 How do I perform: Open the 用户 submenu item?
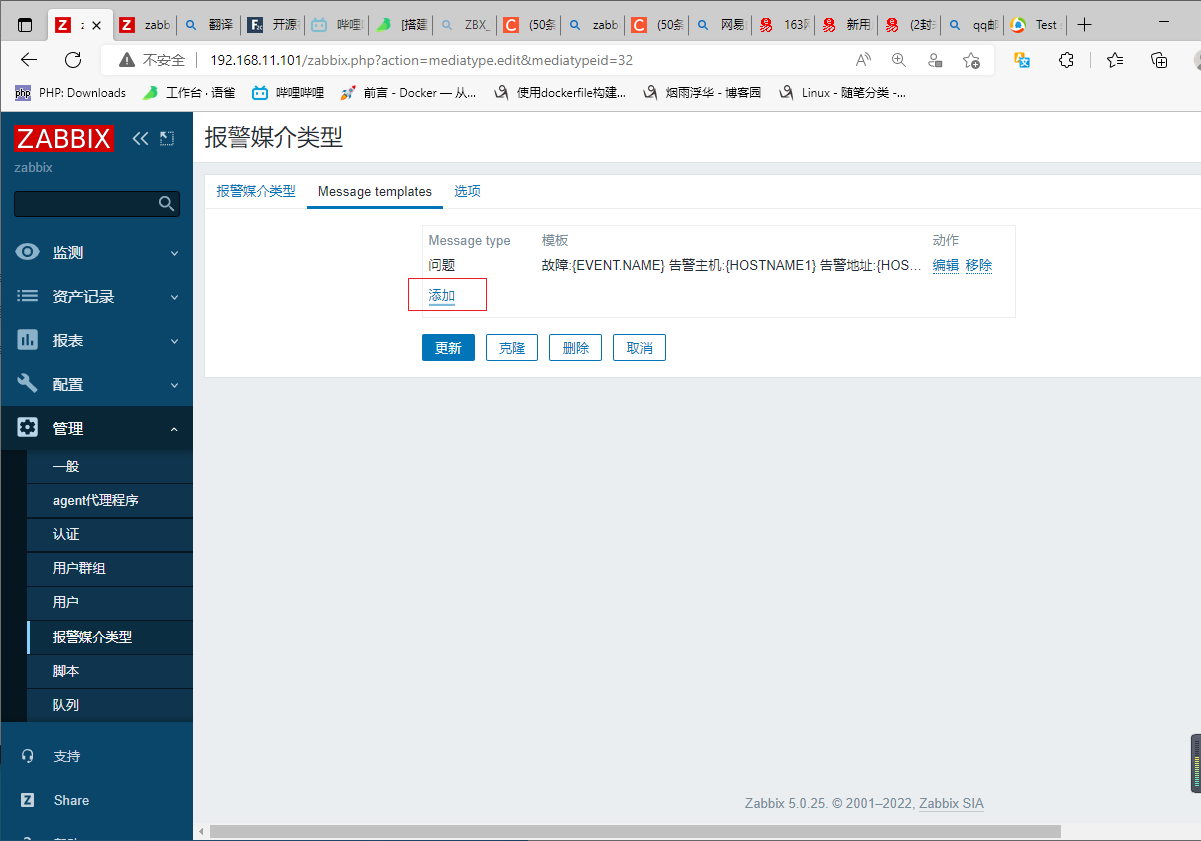click(x=110, y=603)
